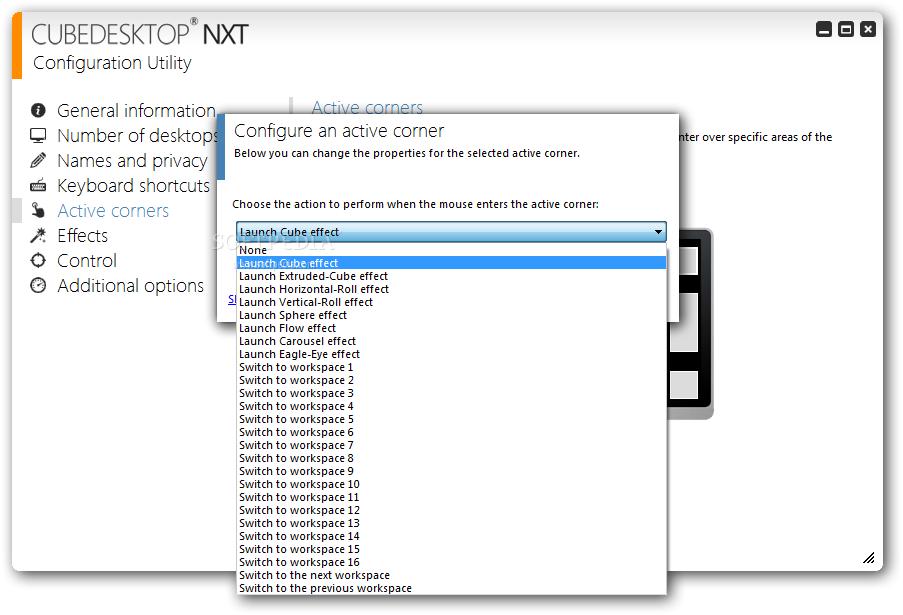Image resolution: width=903 pixels, height=615 pixels.
Task: Click the Number of desktops monitor icon
Action: point(38,135)
